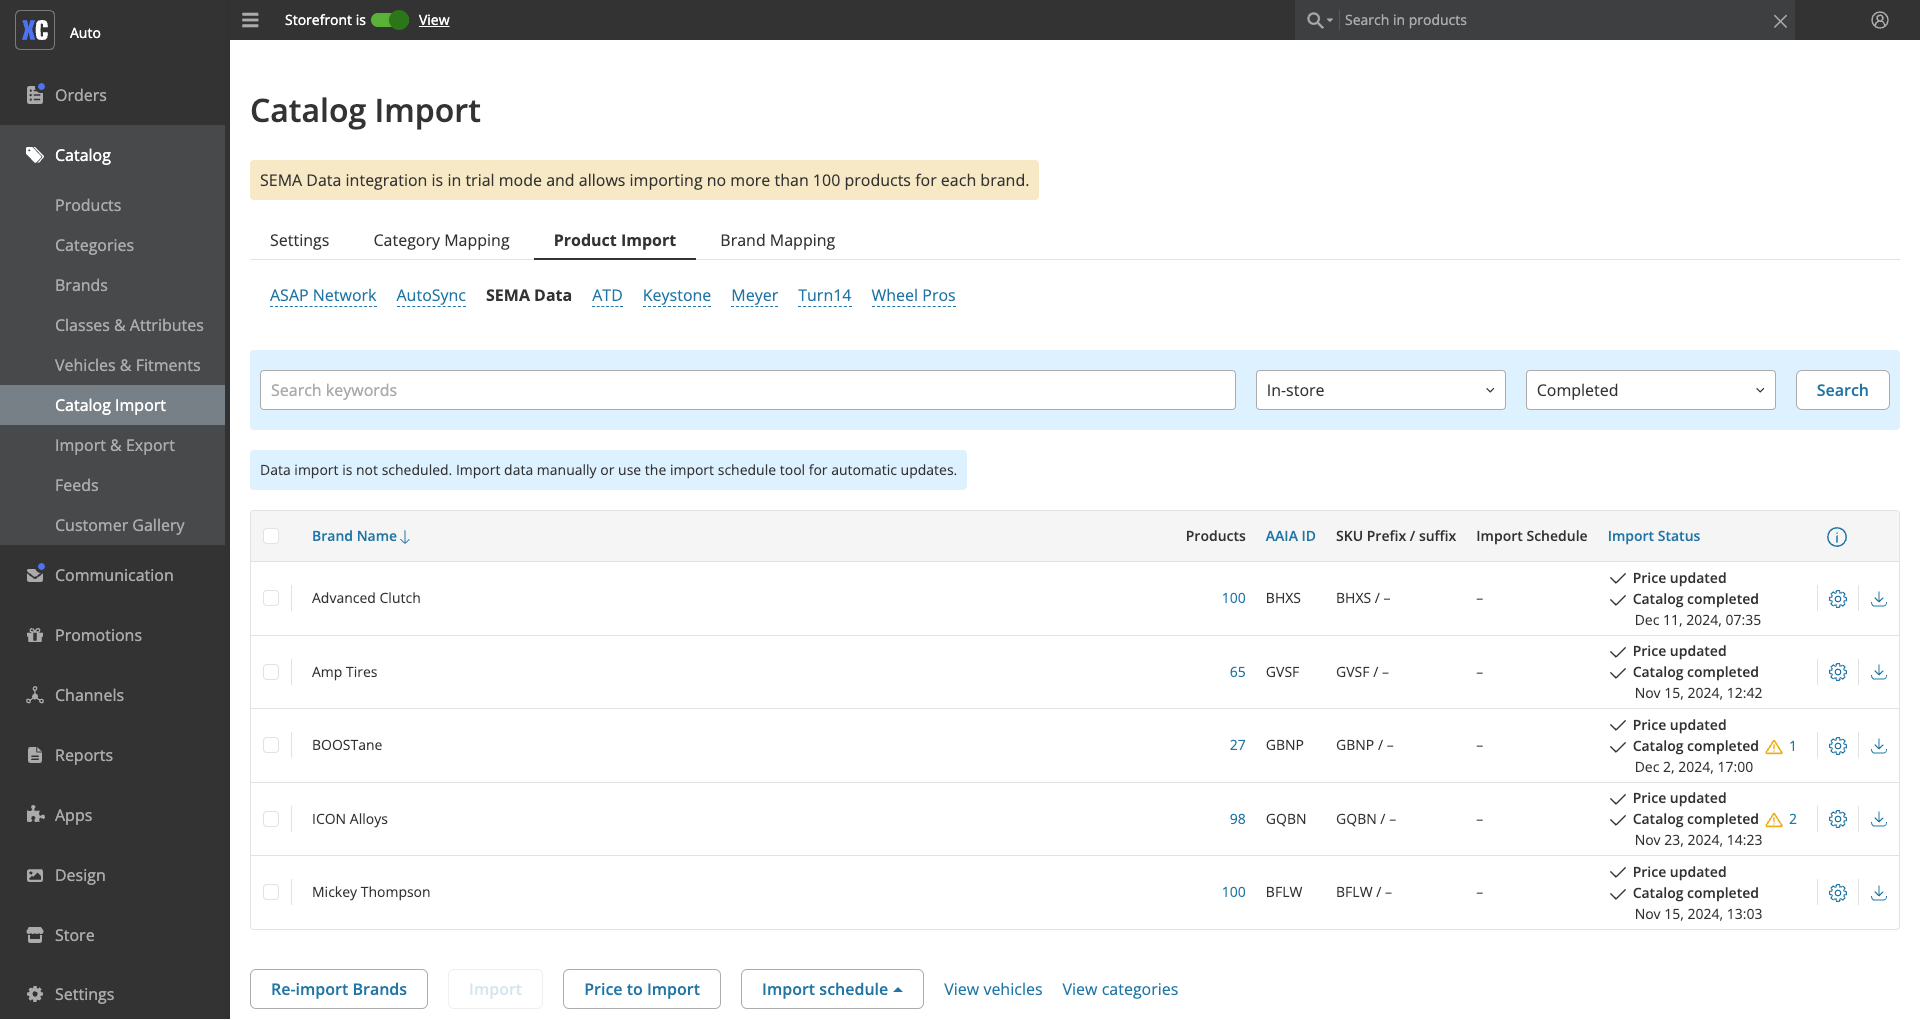Open the user profile icon
1920x1020 pixels.
tap(1880, 20)
